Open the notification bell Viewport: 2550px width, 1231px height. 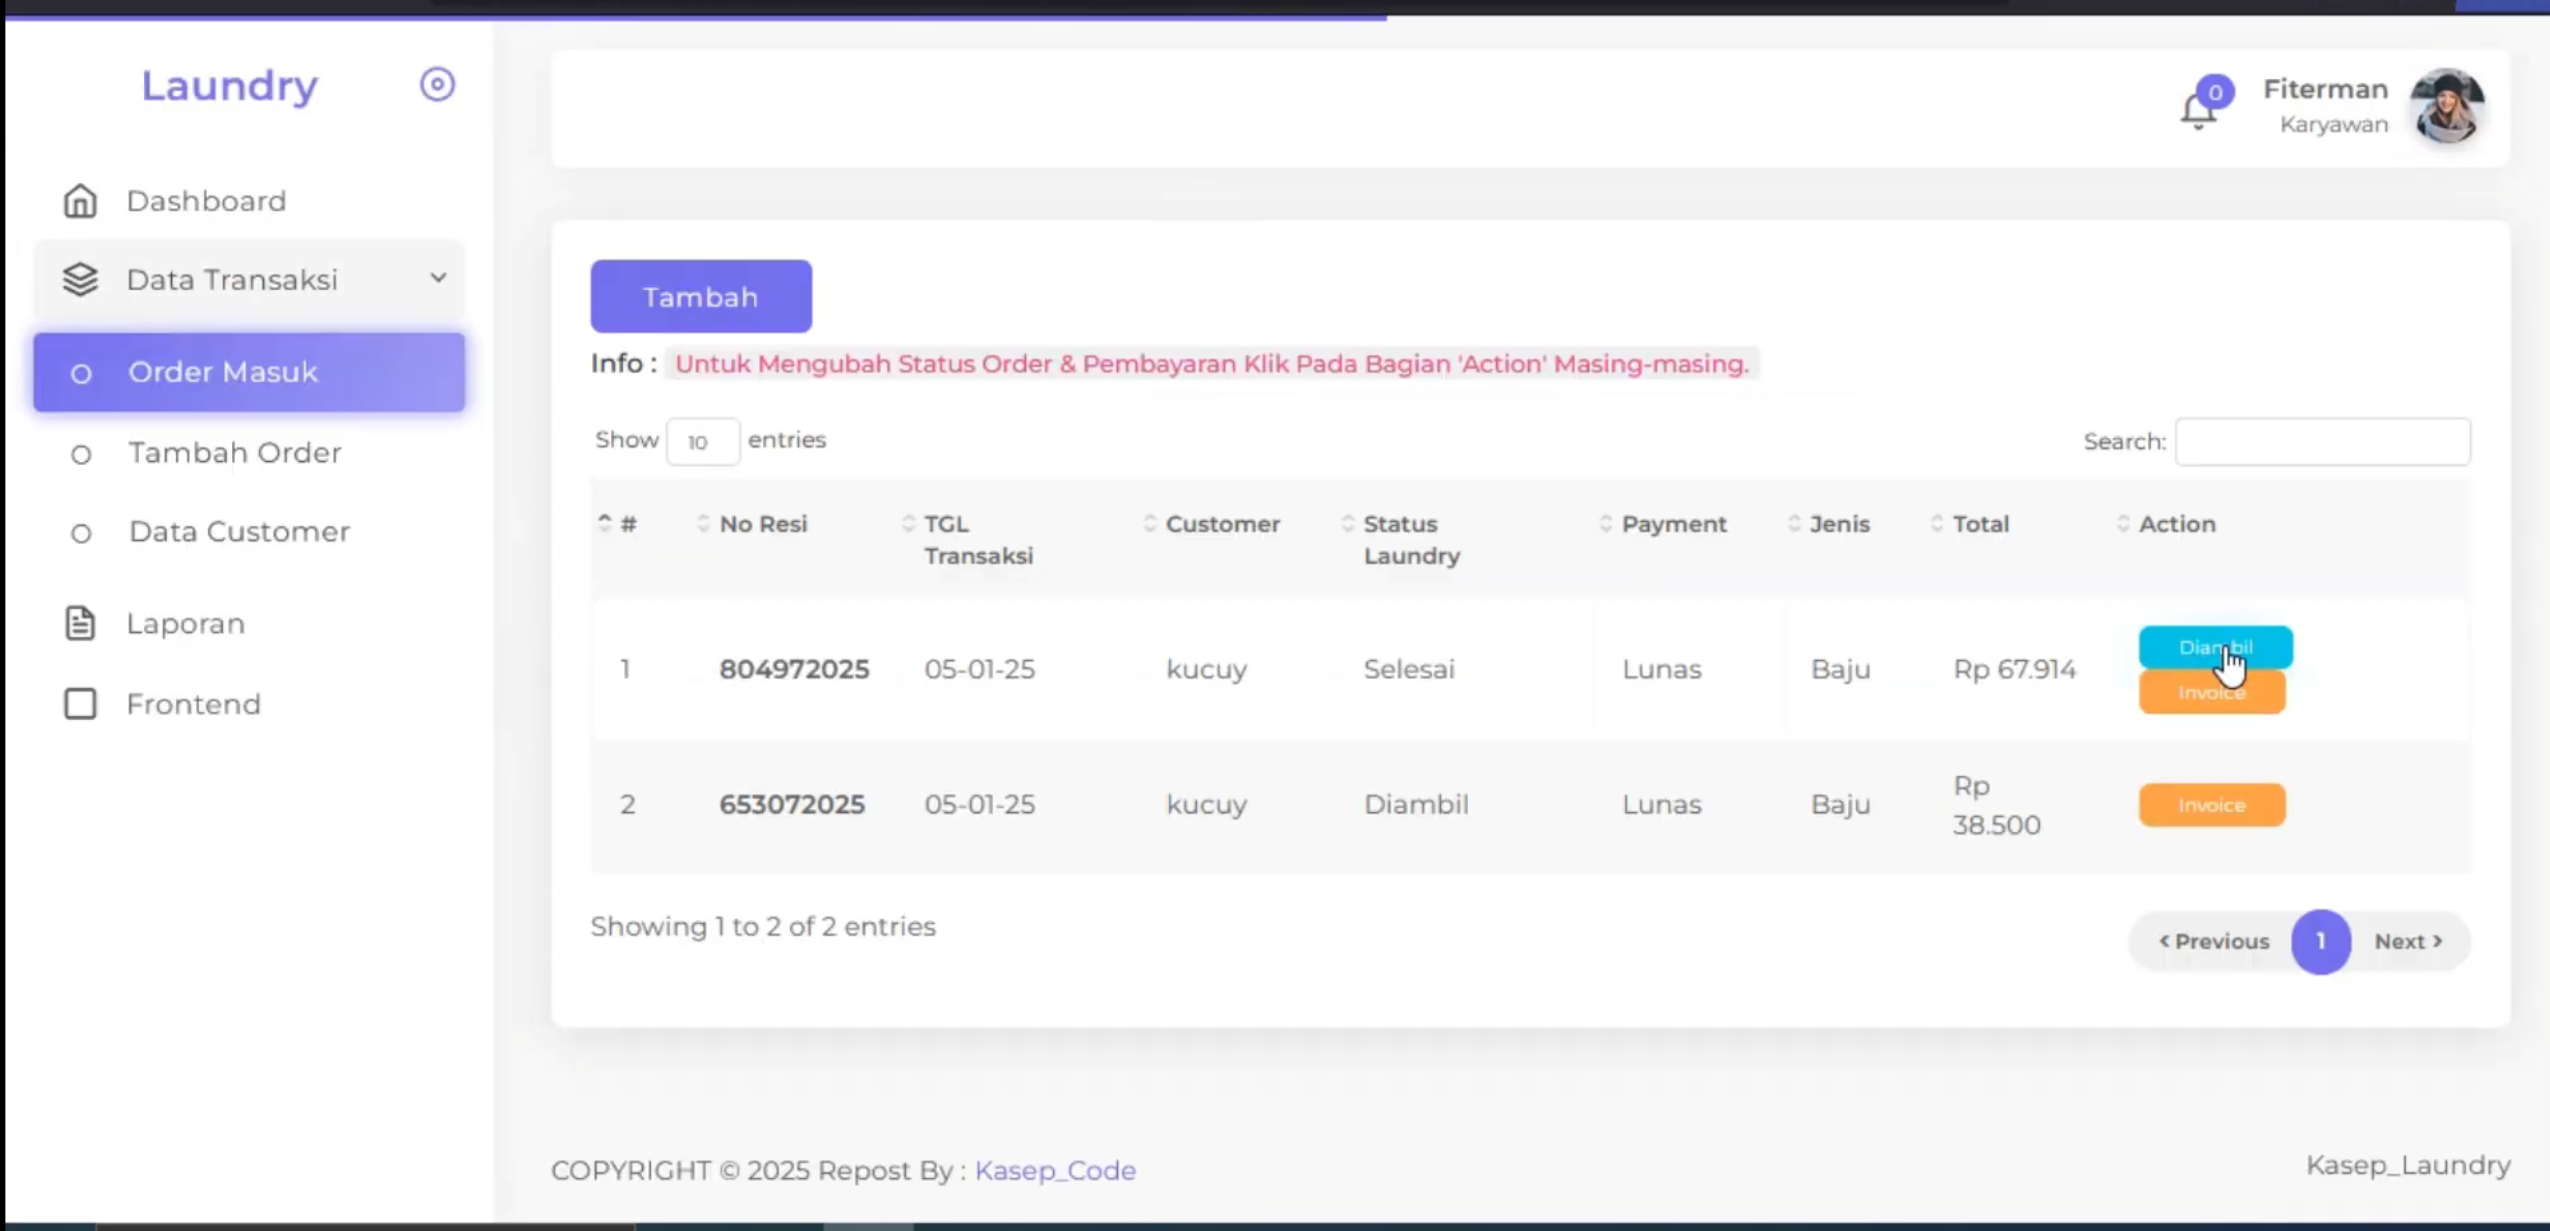2198,110
